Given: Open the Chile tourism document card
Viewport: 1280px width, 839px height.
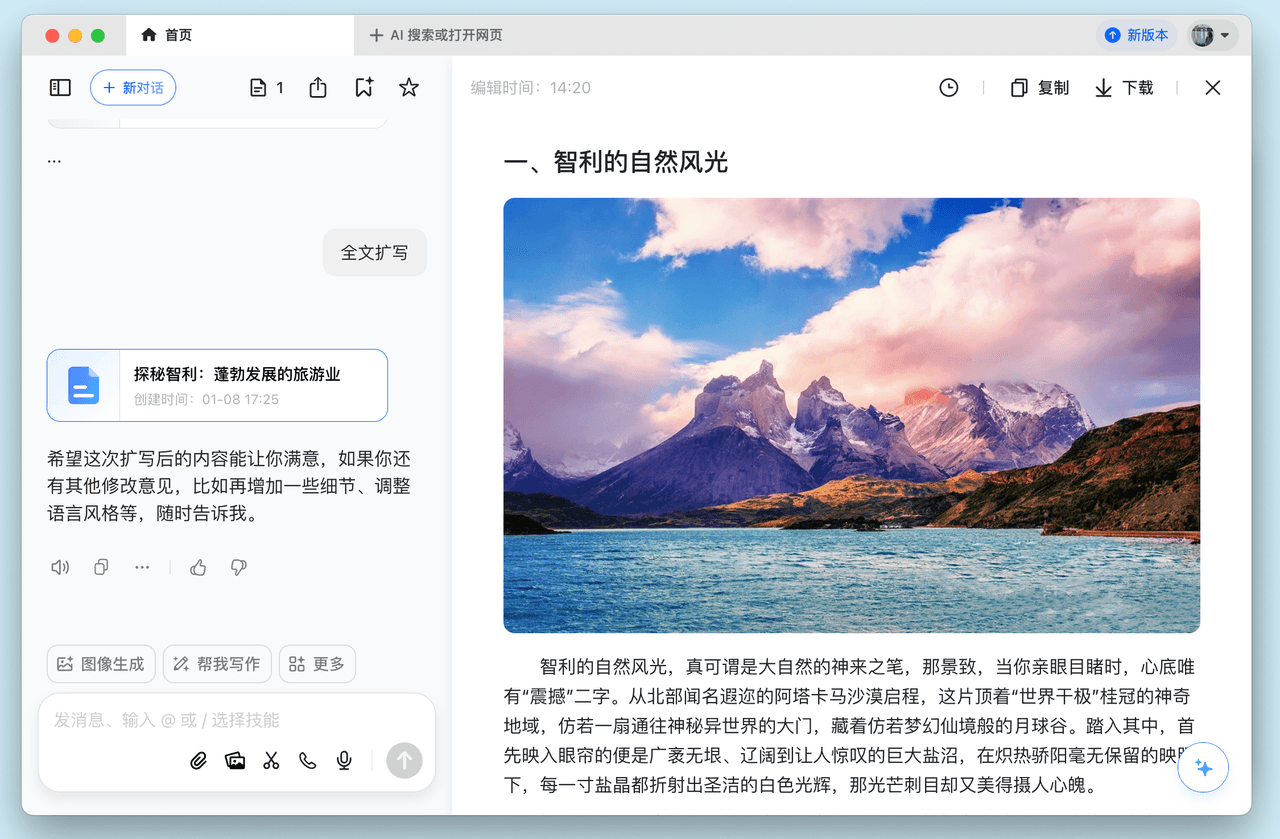Looking at the screenshot, I should point(217,385).
